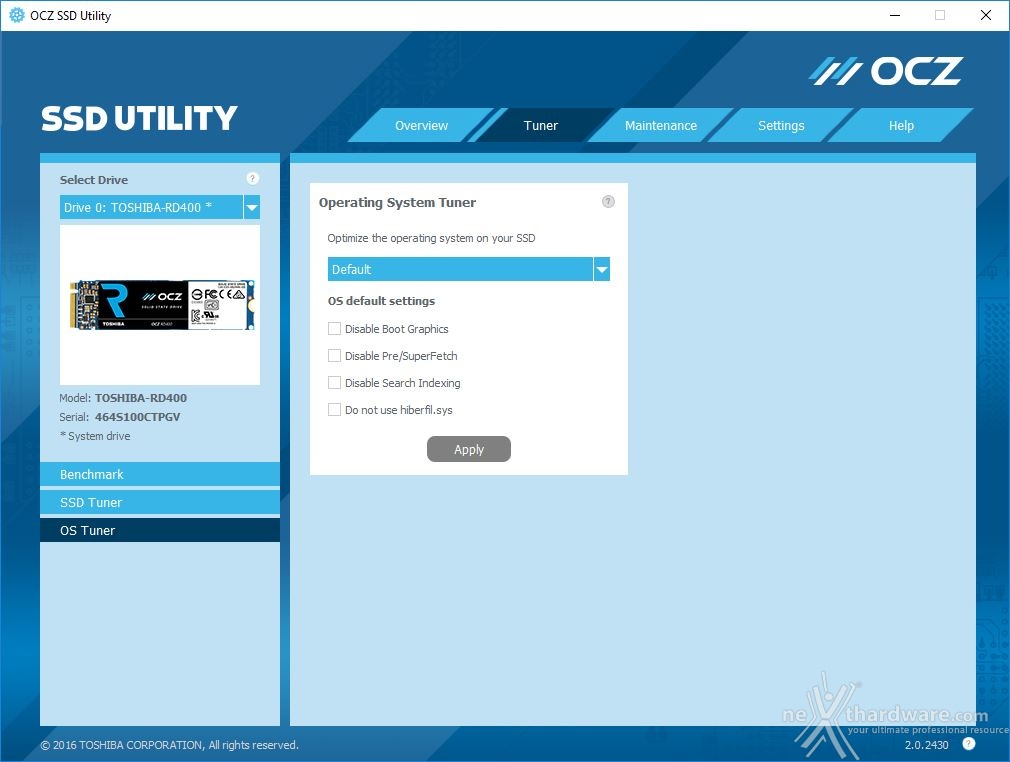Click the Select Drive label
Image resolution: width=1010 pixels, height=762 pixels.
(94, 180)
